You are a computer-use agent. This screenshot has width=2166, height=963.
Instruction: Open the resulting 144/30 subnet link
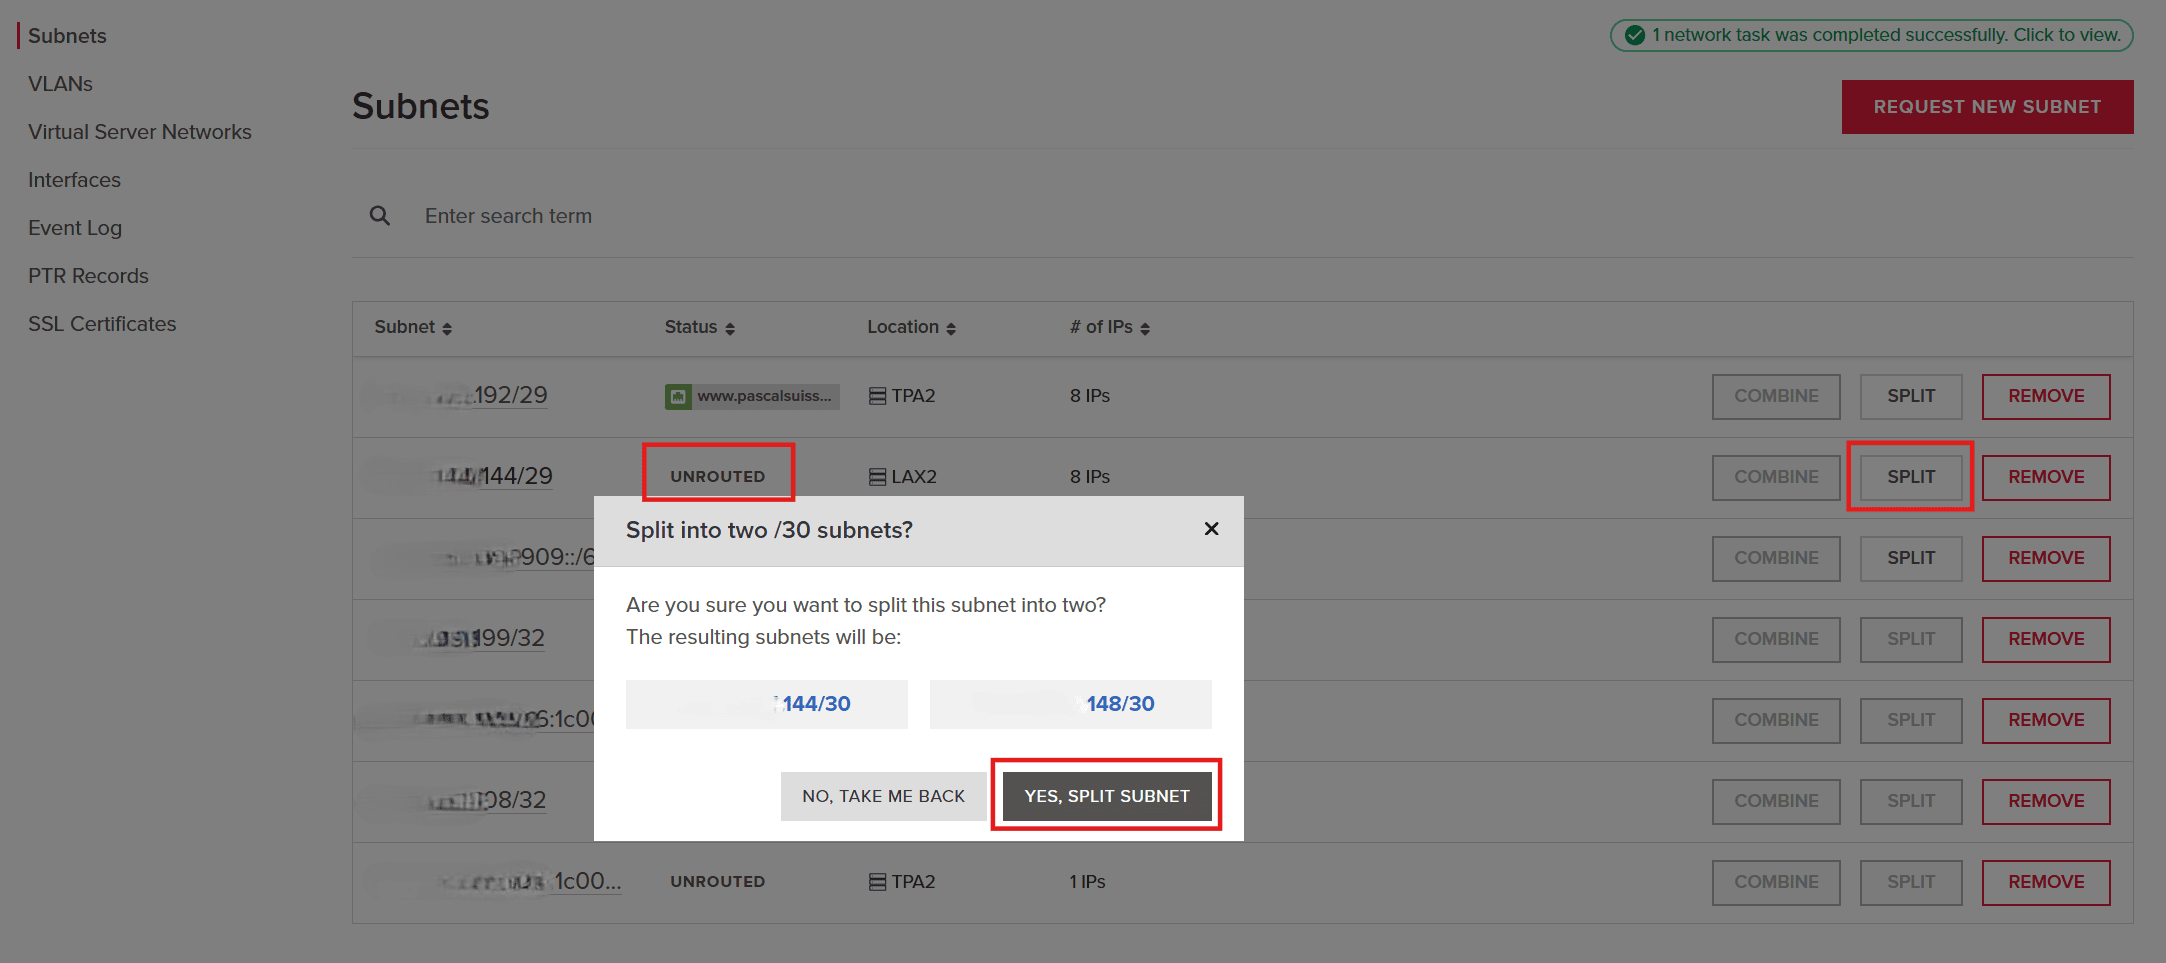coord(815,704)
